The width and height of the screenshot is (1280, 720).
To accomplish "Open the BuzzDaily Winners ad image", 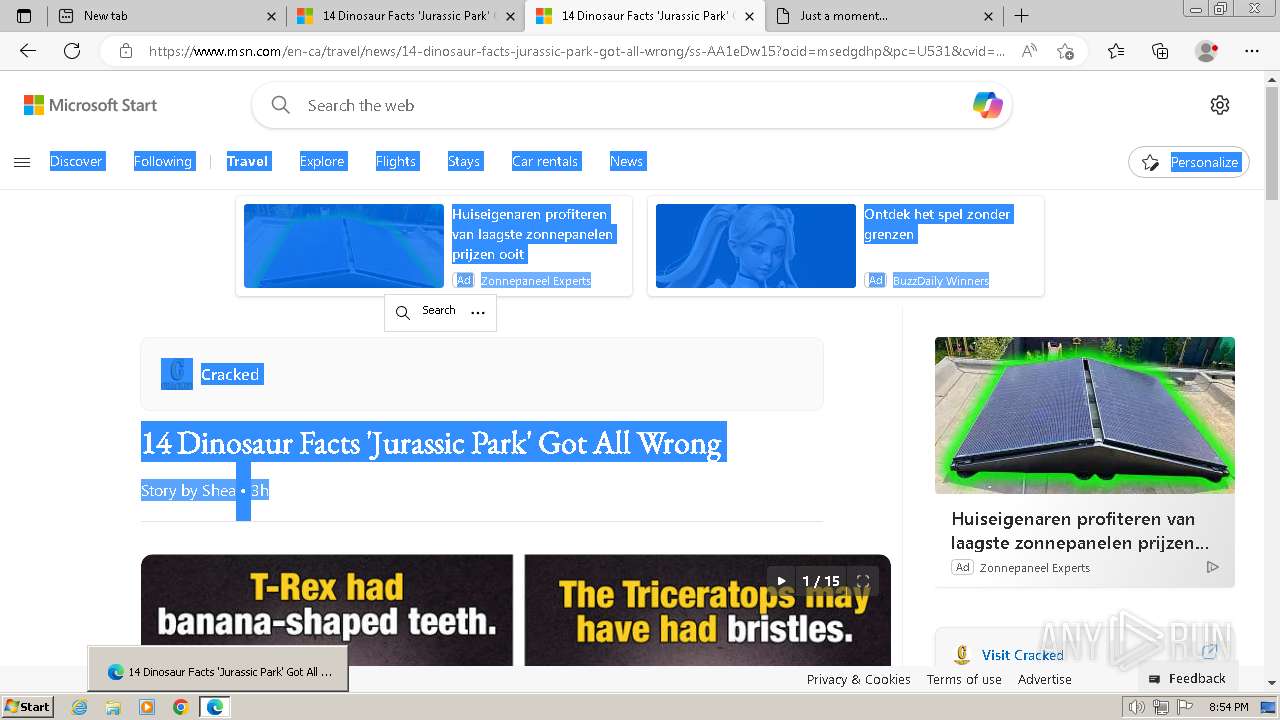I will (x=756, y=246).
